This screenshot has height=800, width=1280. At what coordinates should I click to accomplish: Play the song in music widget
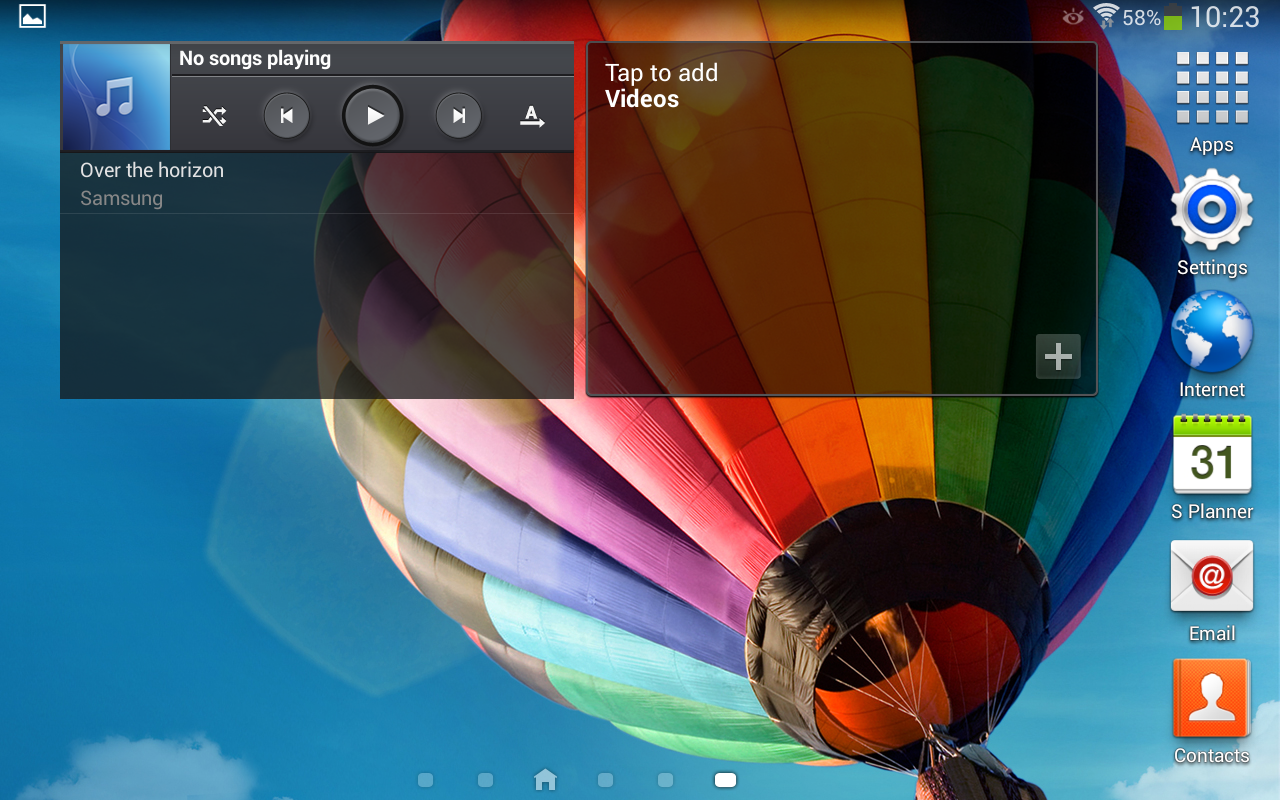pyautogui.click(x=373, y=116)
